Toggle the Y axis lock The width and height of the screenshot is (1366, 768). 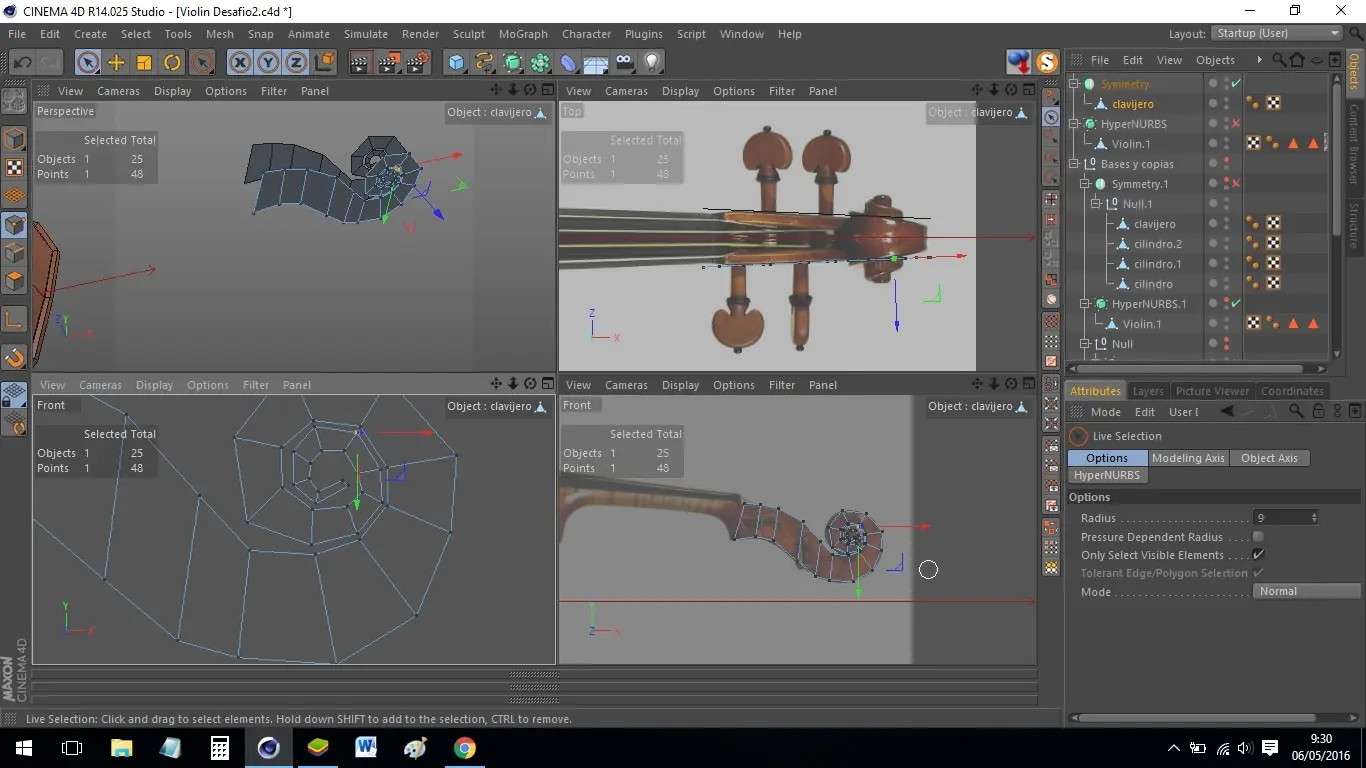tap(268, 62)
